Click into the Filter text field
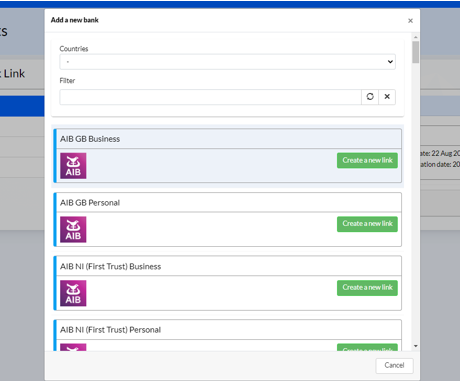Image resolution: width=462 pixels, height=381 pixels. pos(210,97)
